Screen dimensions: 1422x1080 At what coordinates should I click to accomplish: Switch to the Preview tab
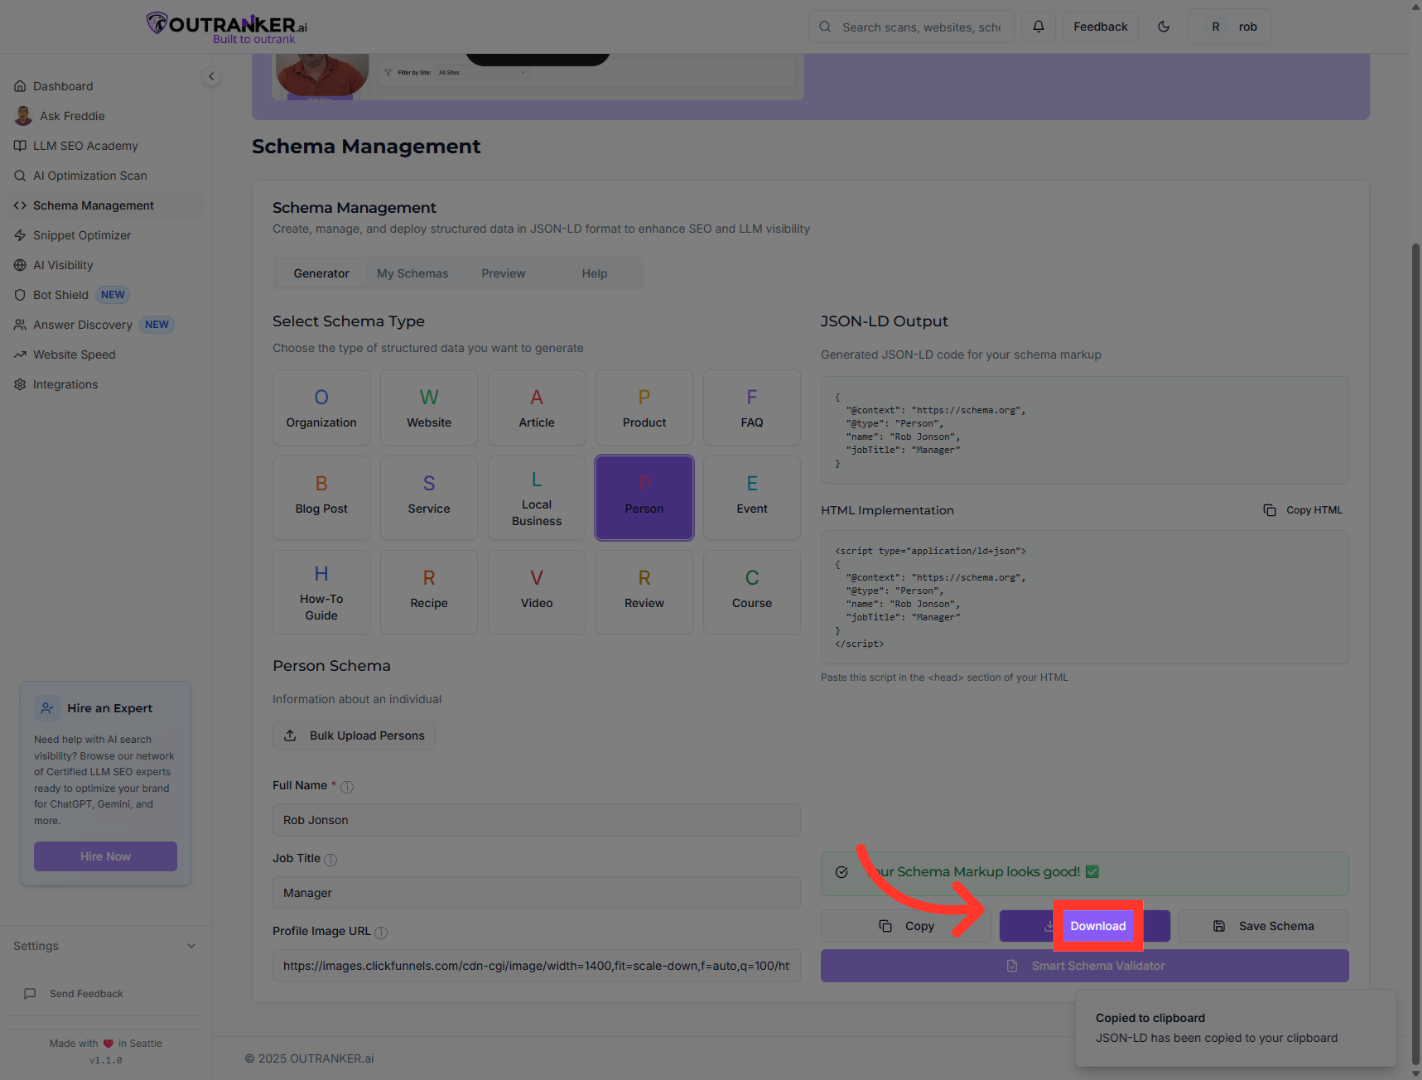[x=503, y=274]
